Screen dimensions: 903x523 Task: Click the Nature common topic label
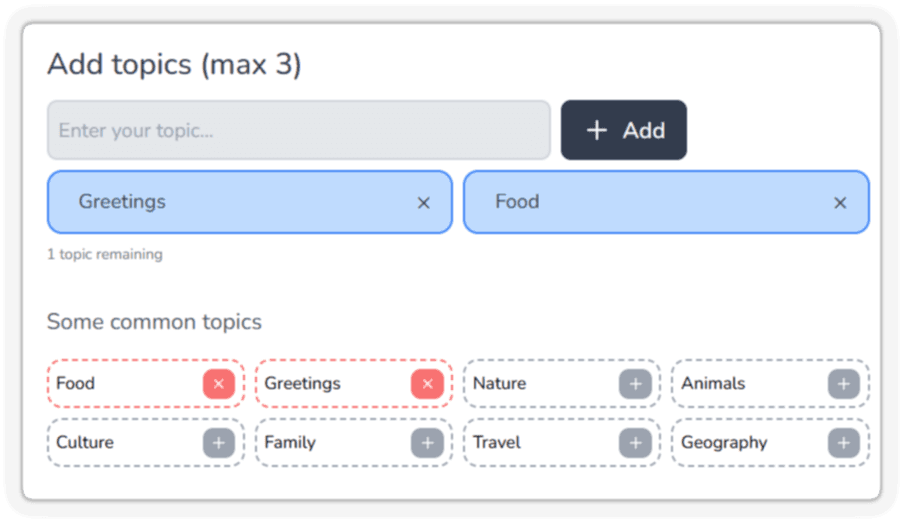tap(499, 384)
